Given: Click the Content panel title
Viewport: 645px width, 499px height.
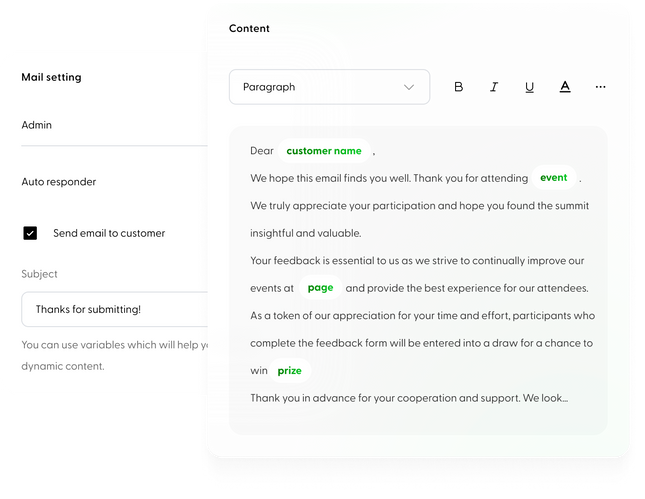Looking at the screenshot, I should click(249, 28).
